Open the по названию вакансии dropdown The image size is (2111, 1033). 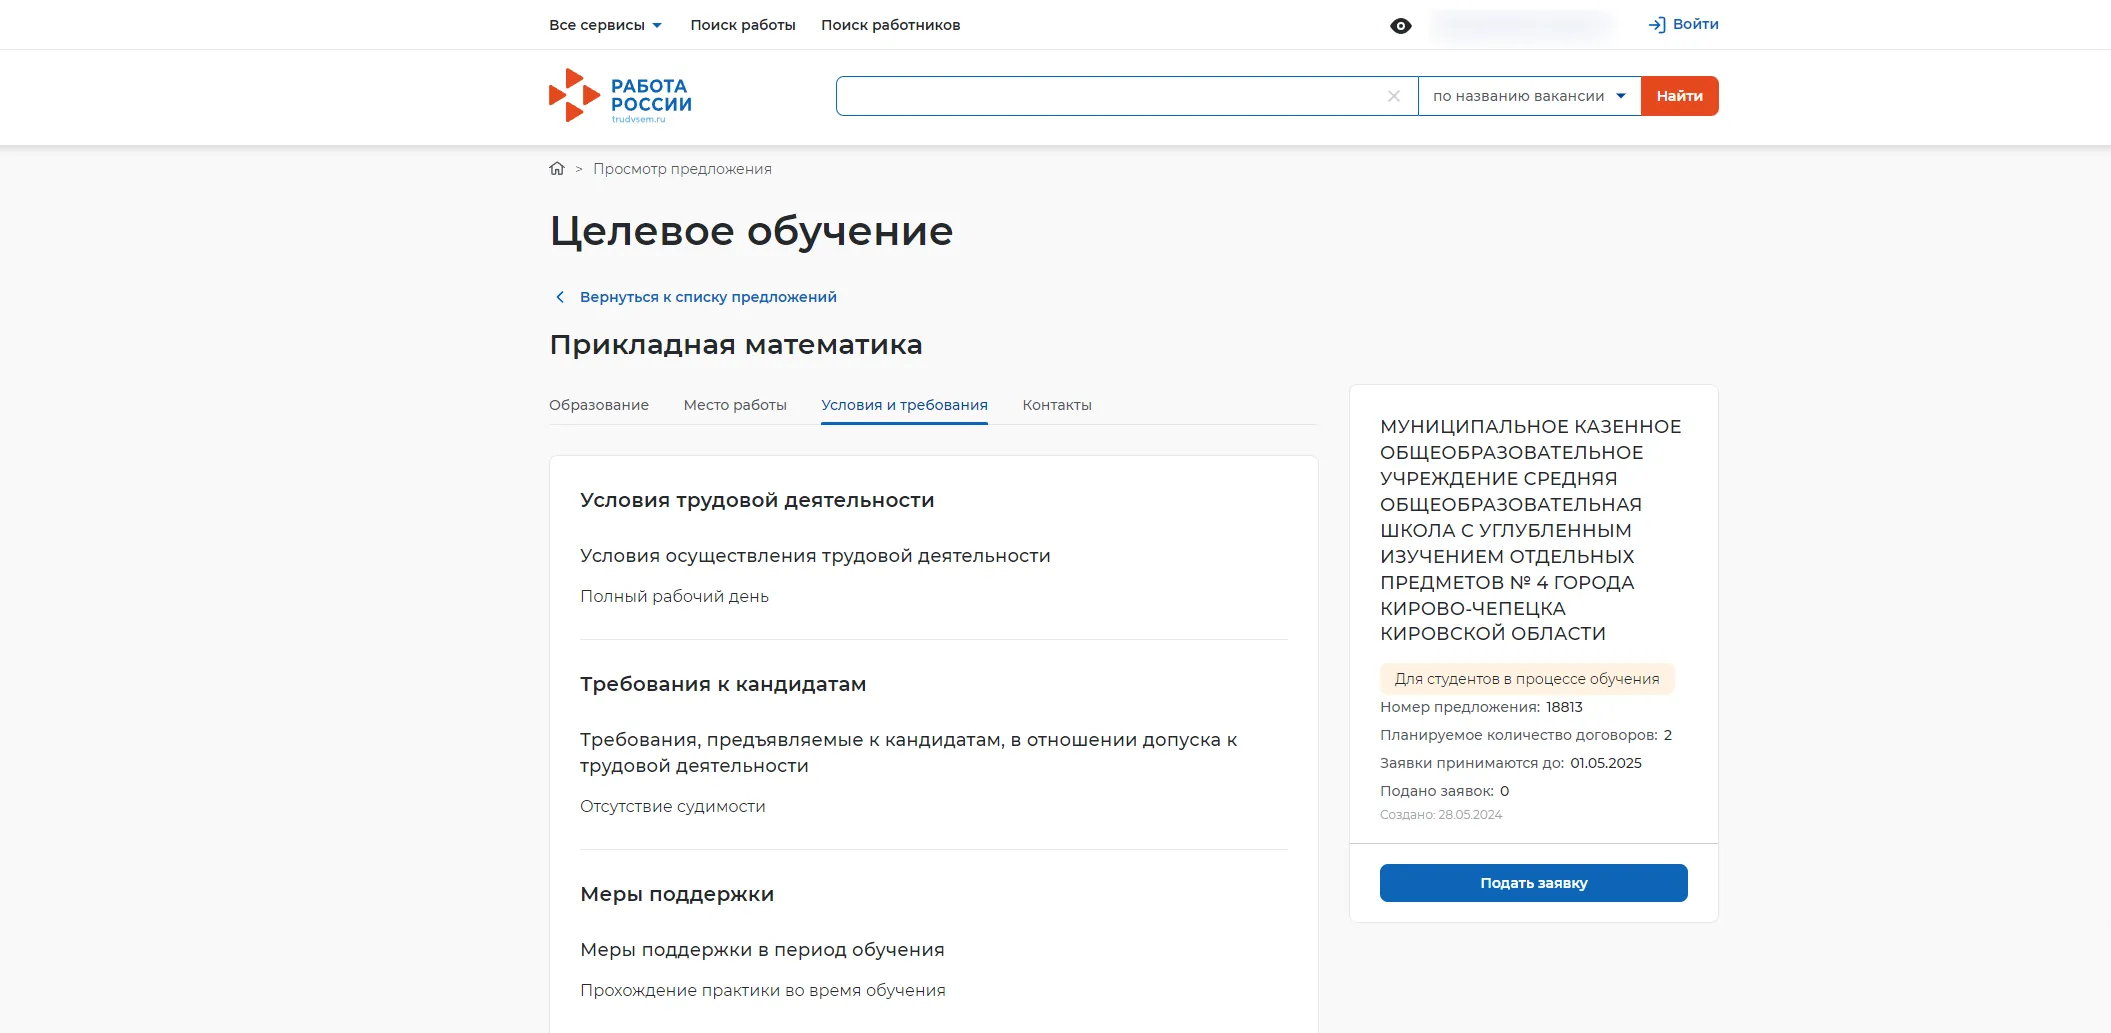click(x=1529, y=96)
